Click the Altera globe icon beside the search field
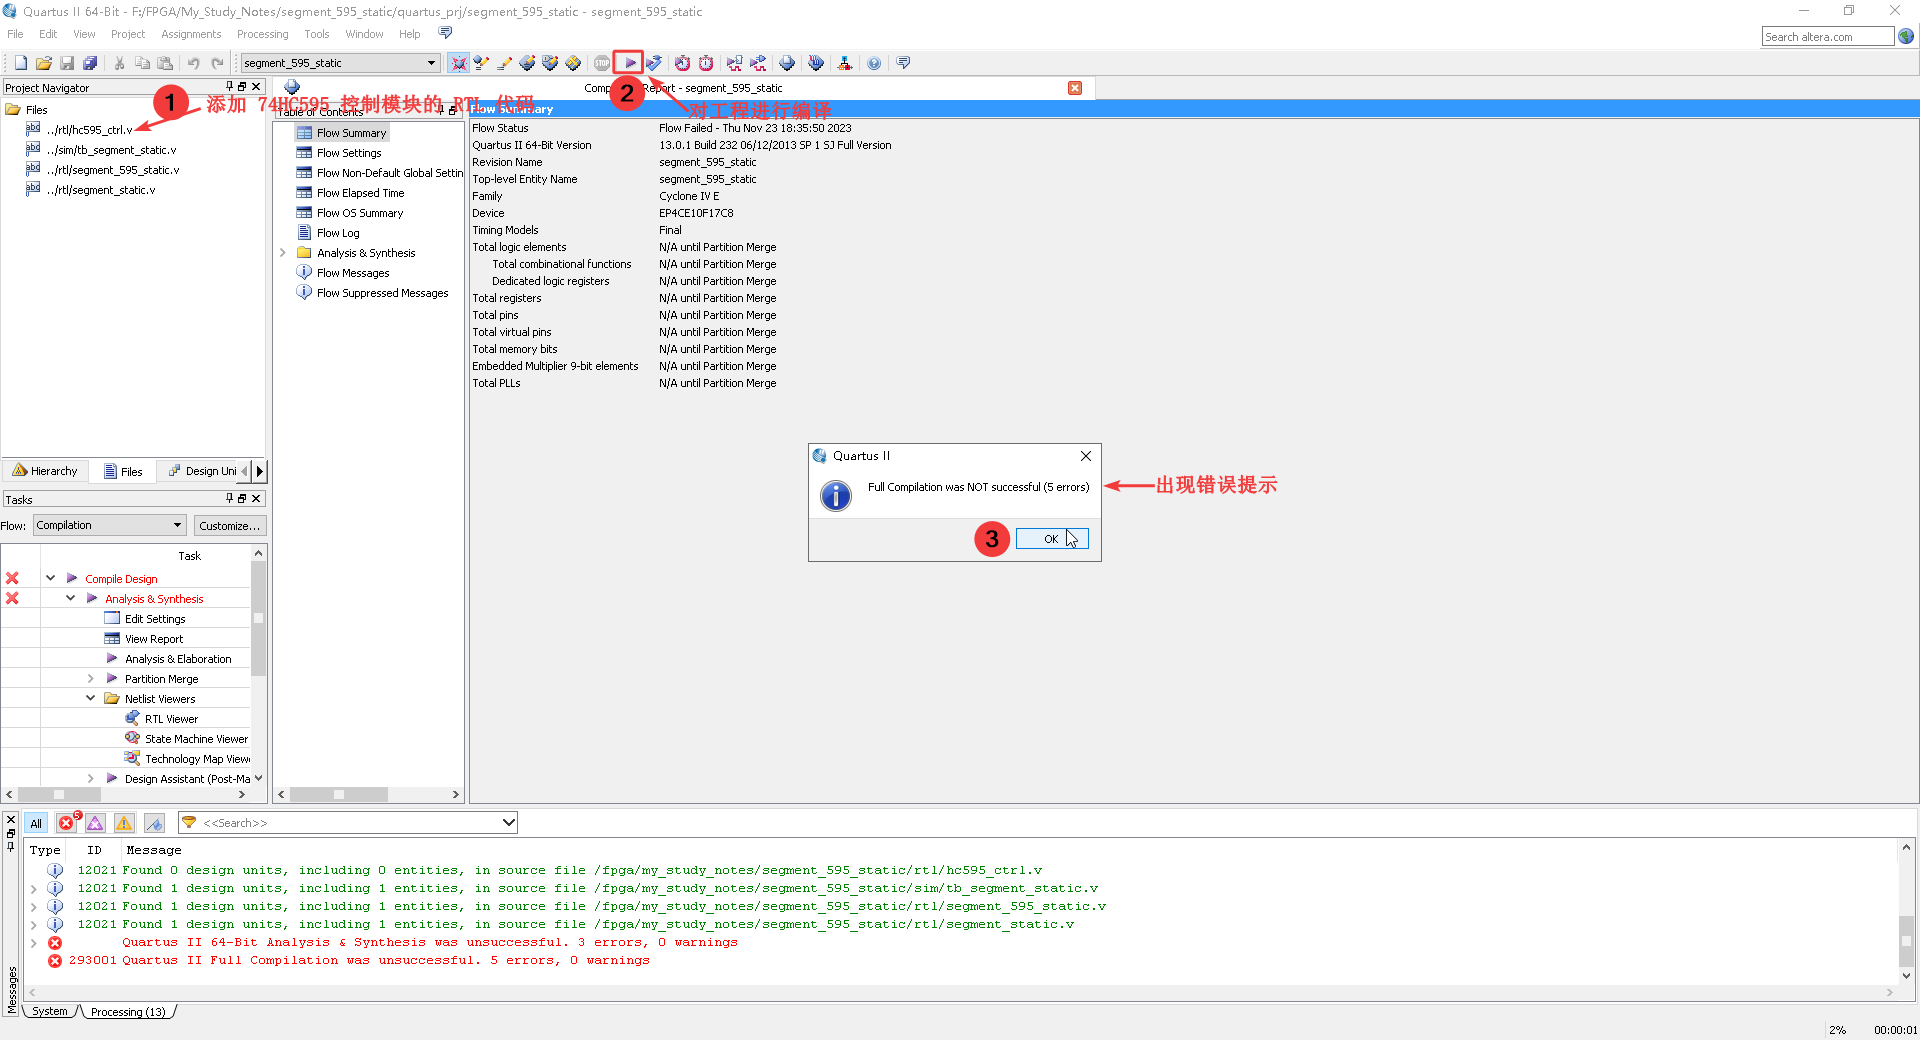Screen dimensions: 1920x1040 point(1906,36)
